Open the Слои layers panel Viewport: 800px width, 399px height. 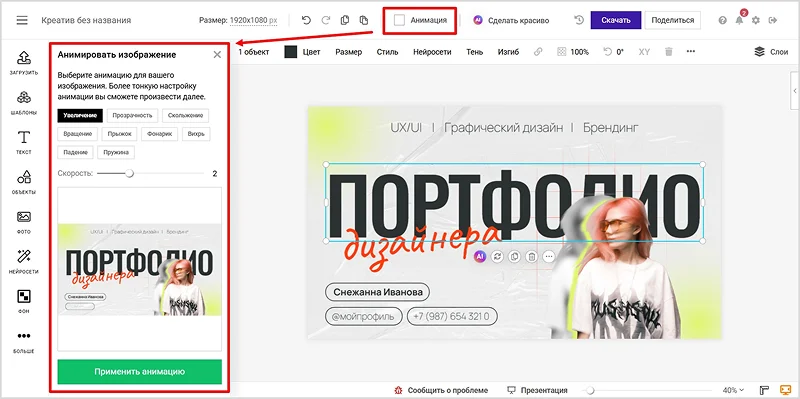771,52
